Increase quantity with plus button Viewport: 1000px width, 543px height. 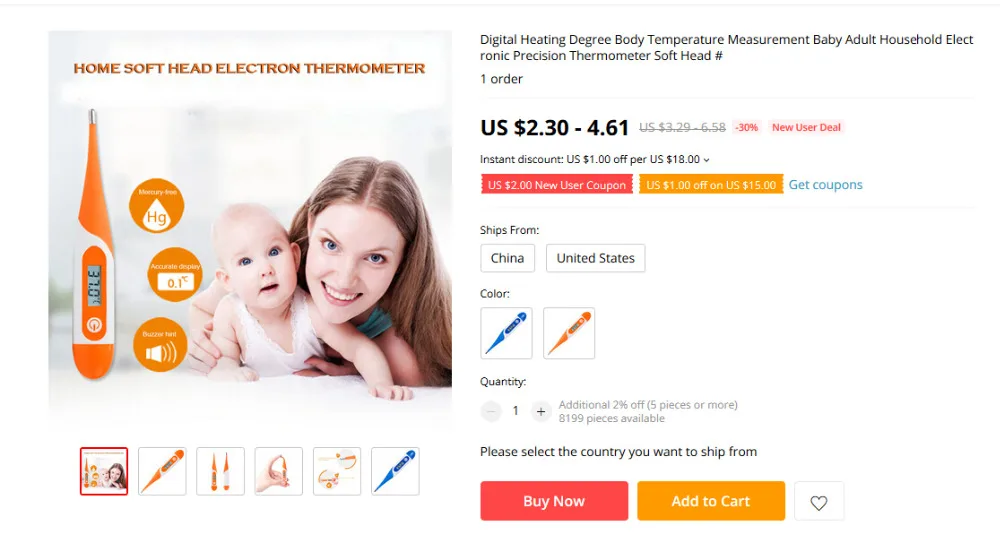click(x=540, y=412)
